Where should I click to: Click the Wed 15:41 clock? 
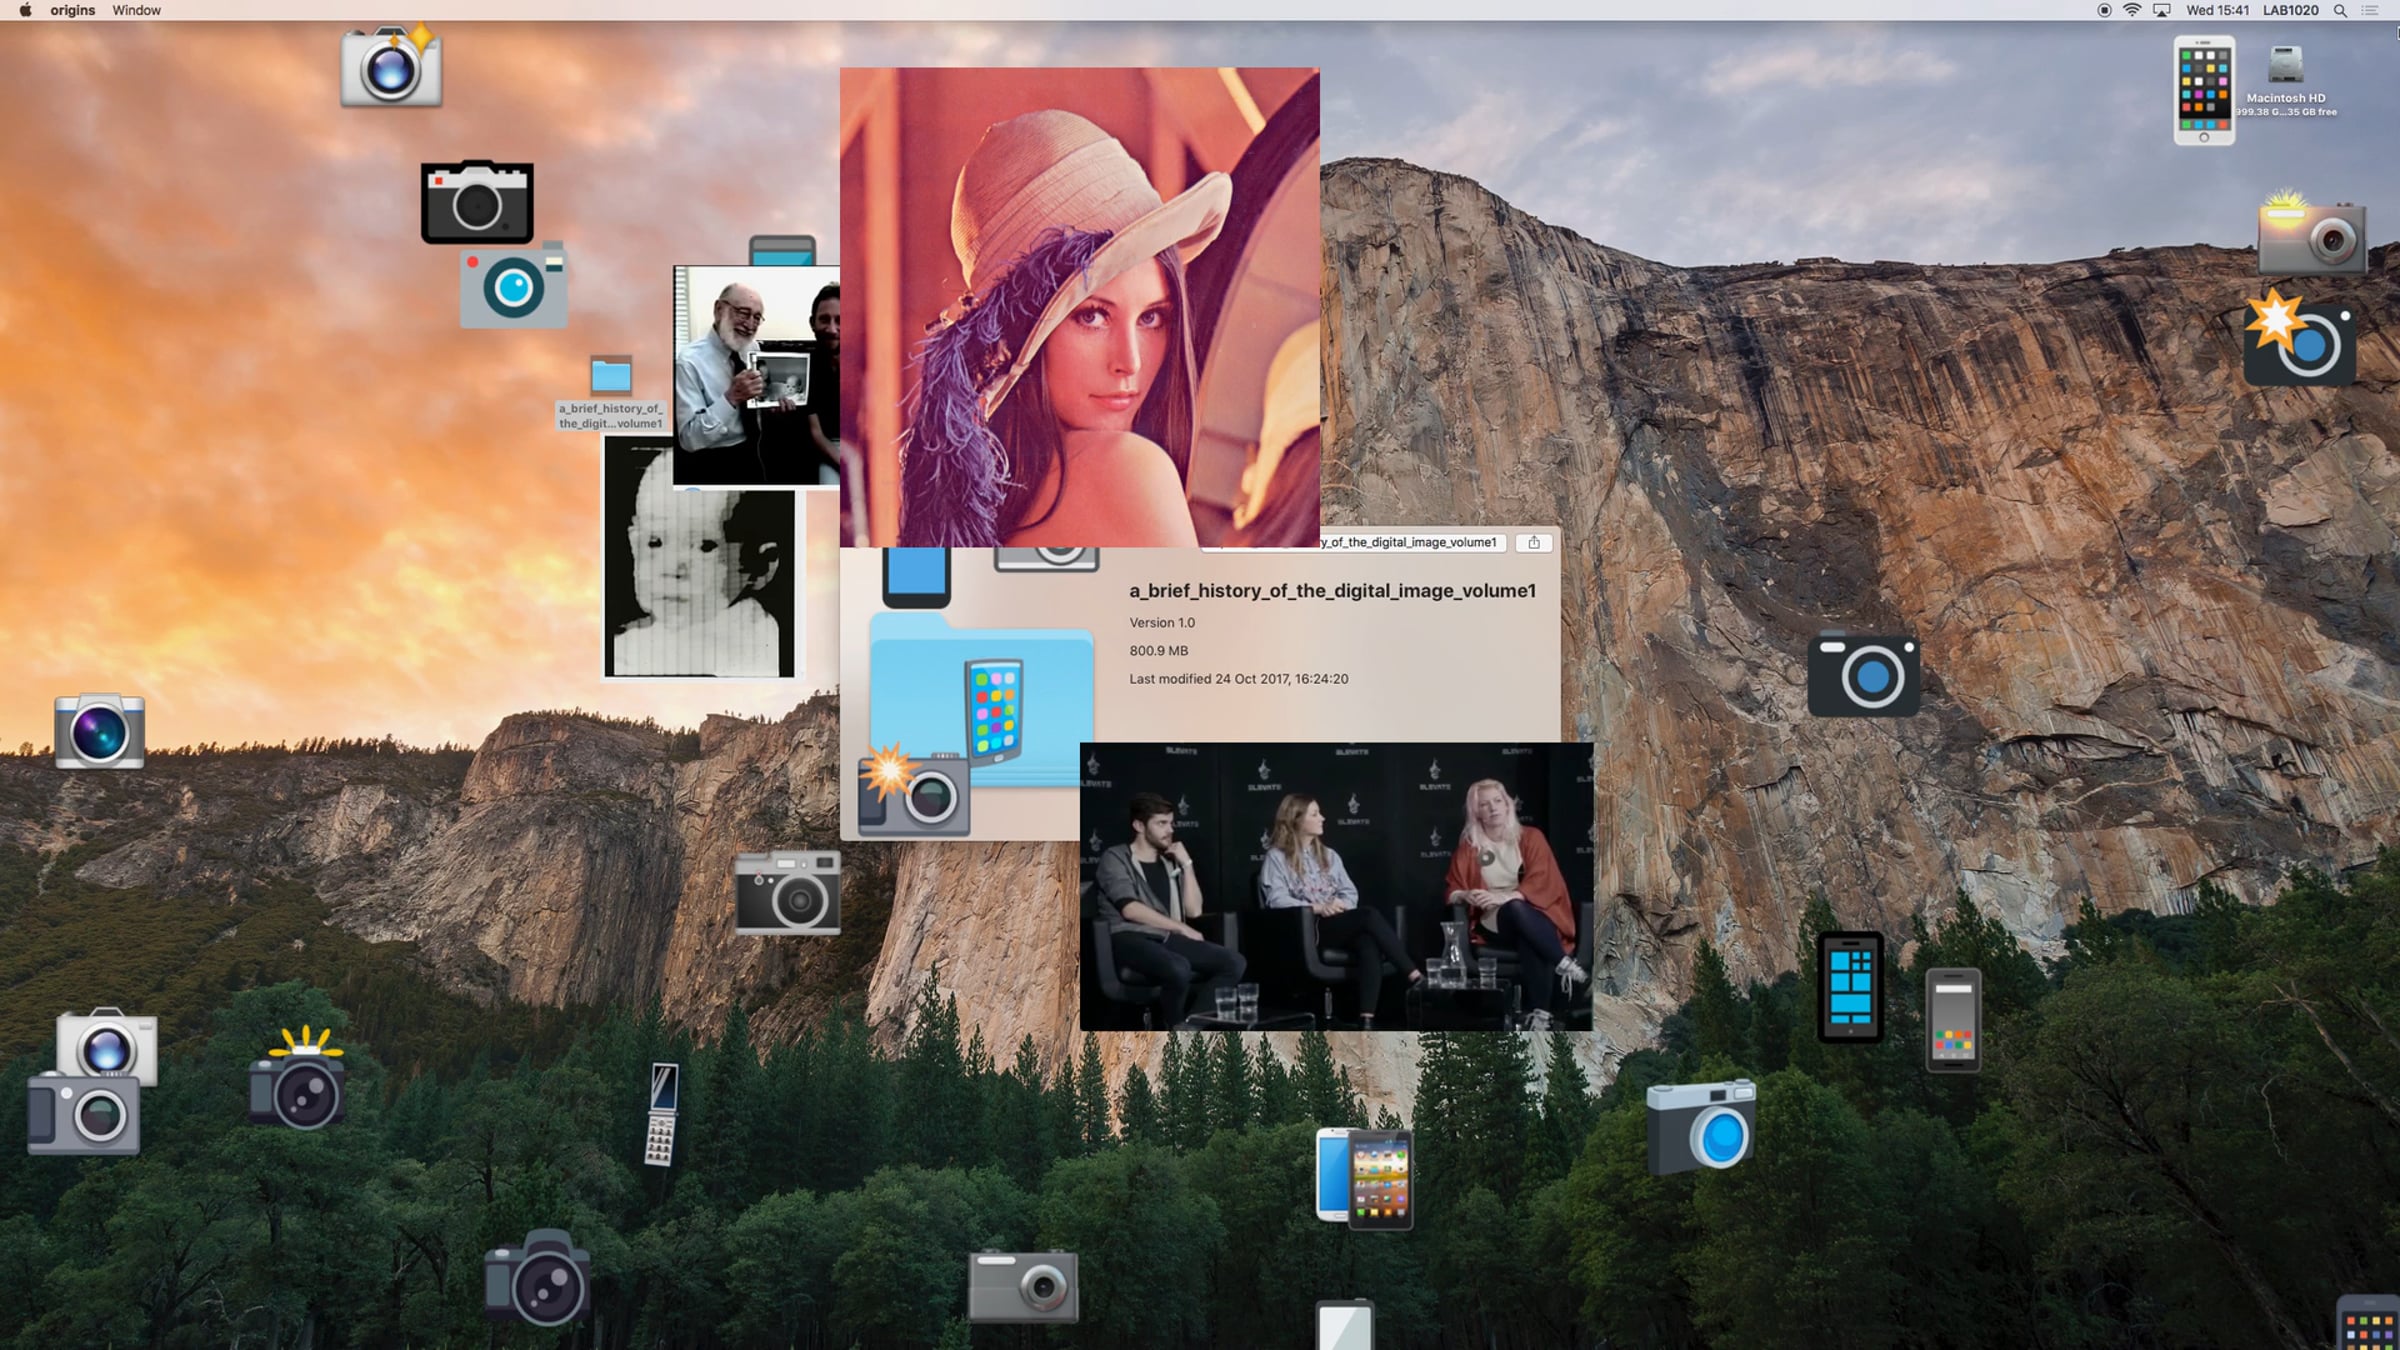click(2217, 10)
